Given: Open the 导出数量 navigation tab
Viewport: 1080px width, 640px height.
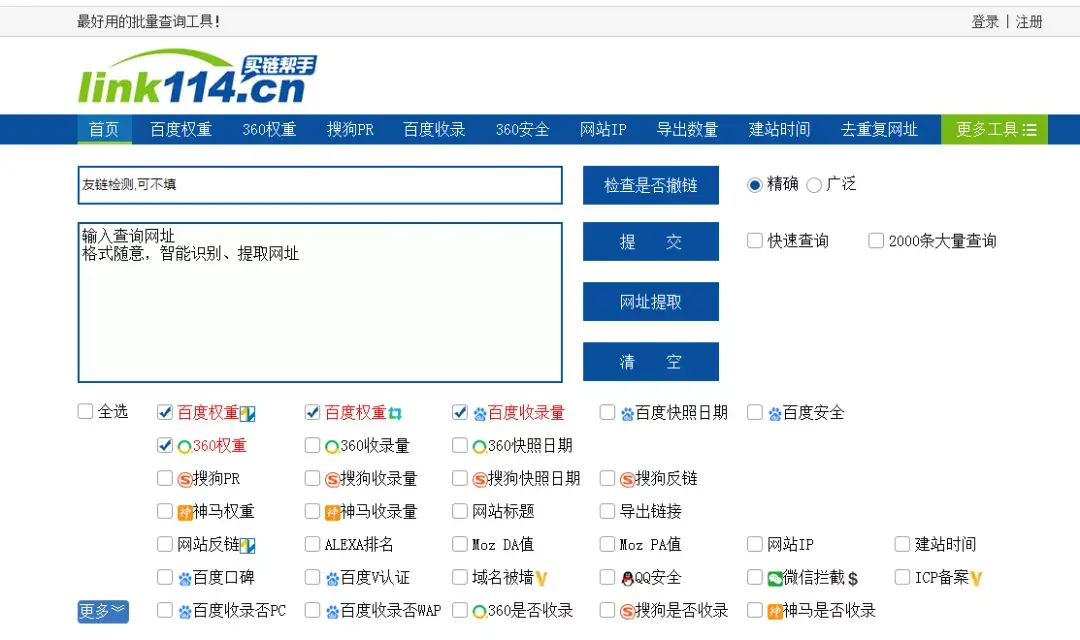Looking at the screenshot, I should (687, 130).
